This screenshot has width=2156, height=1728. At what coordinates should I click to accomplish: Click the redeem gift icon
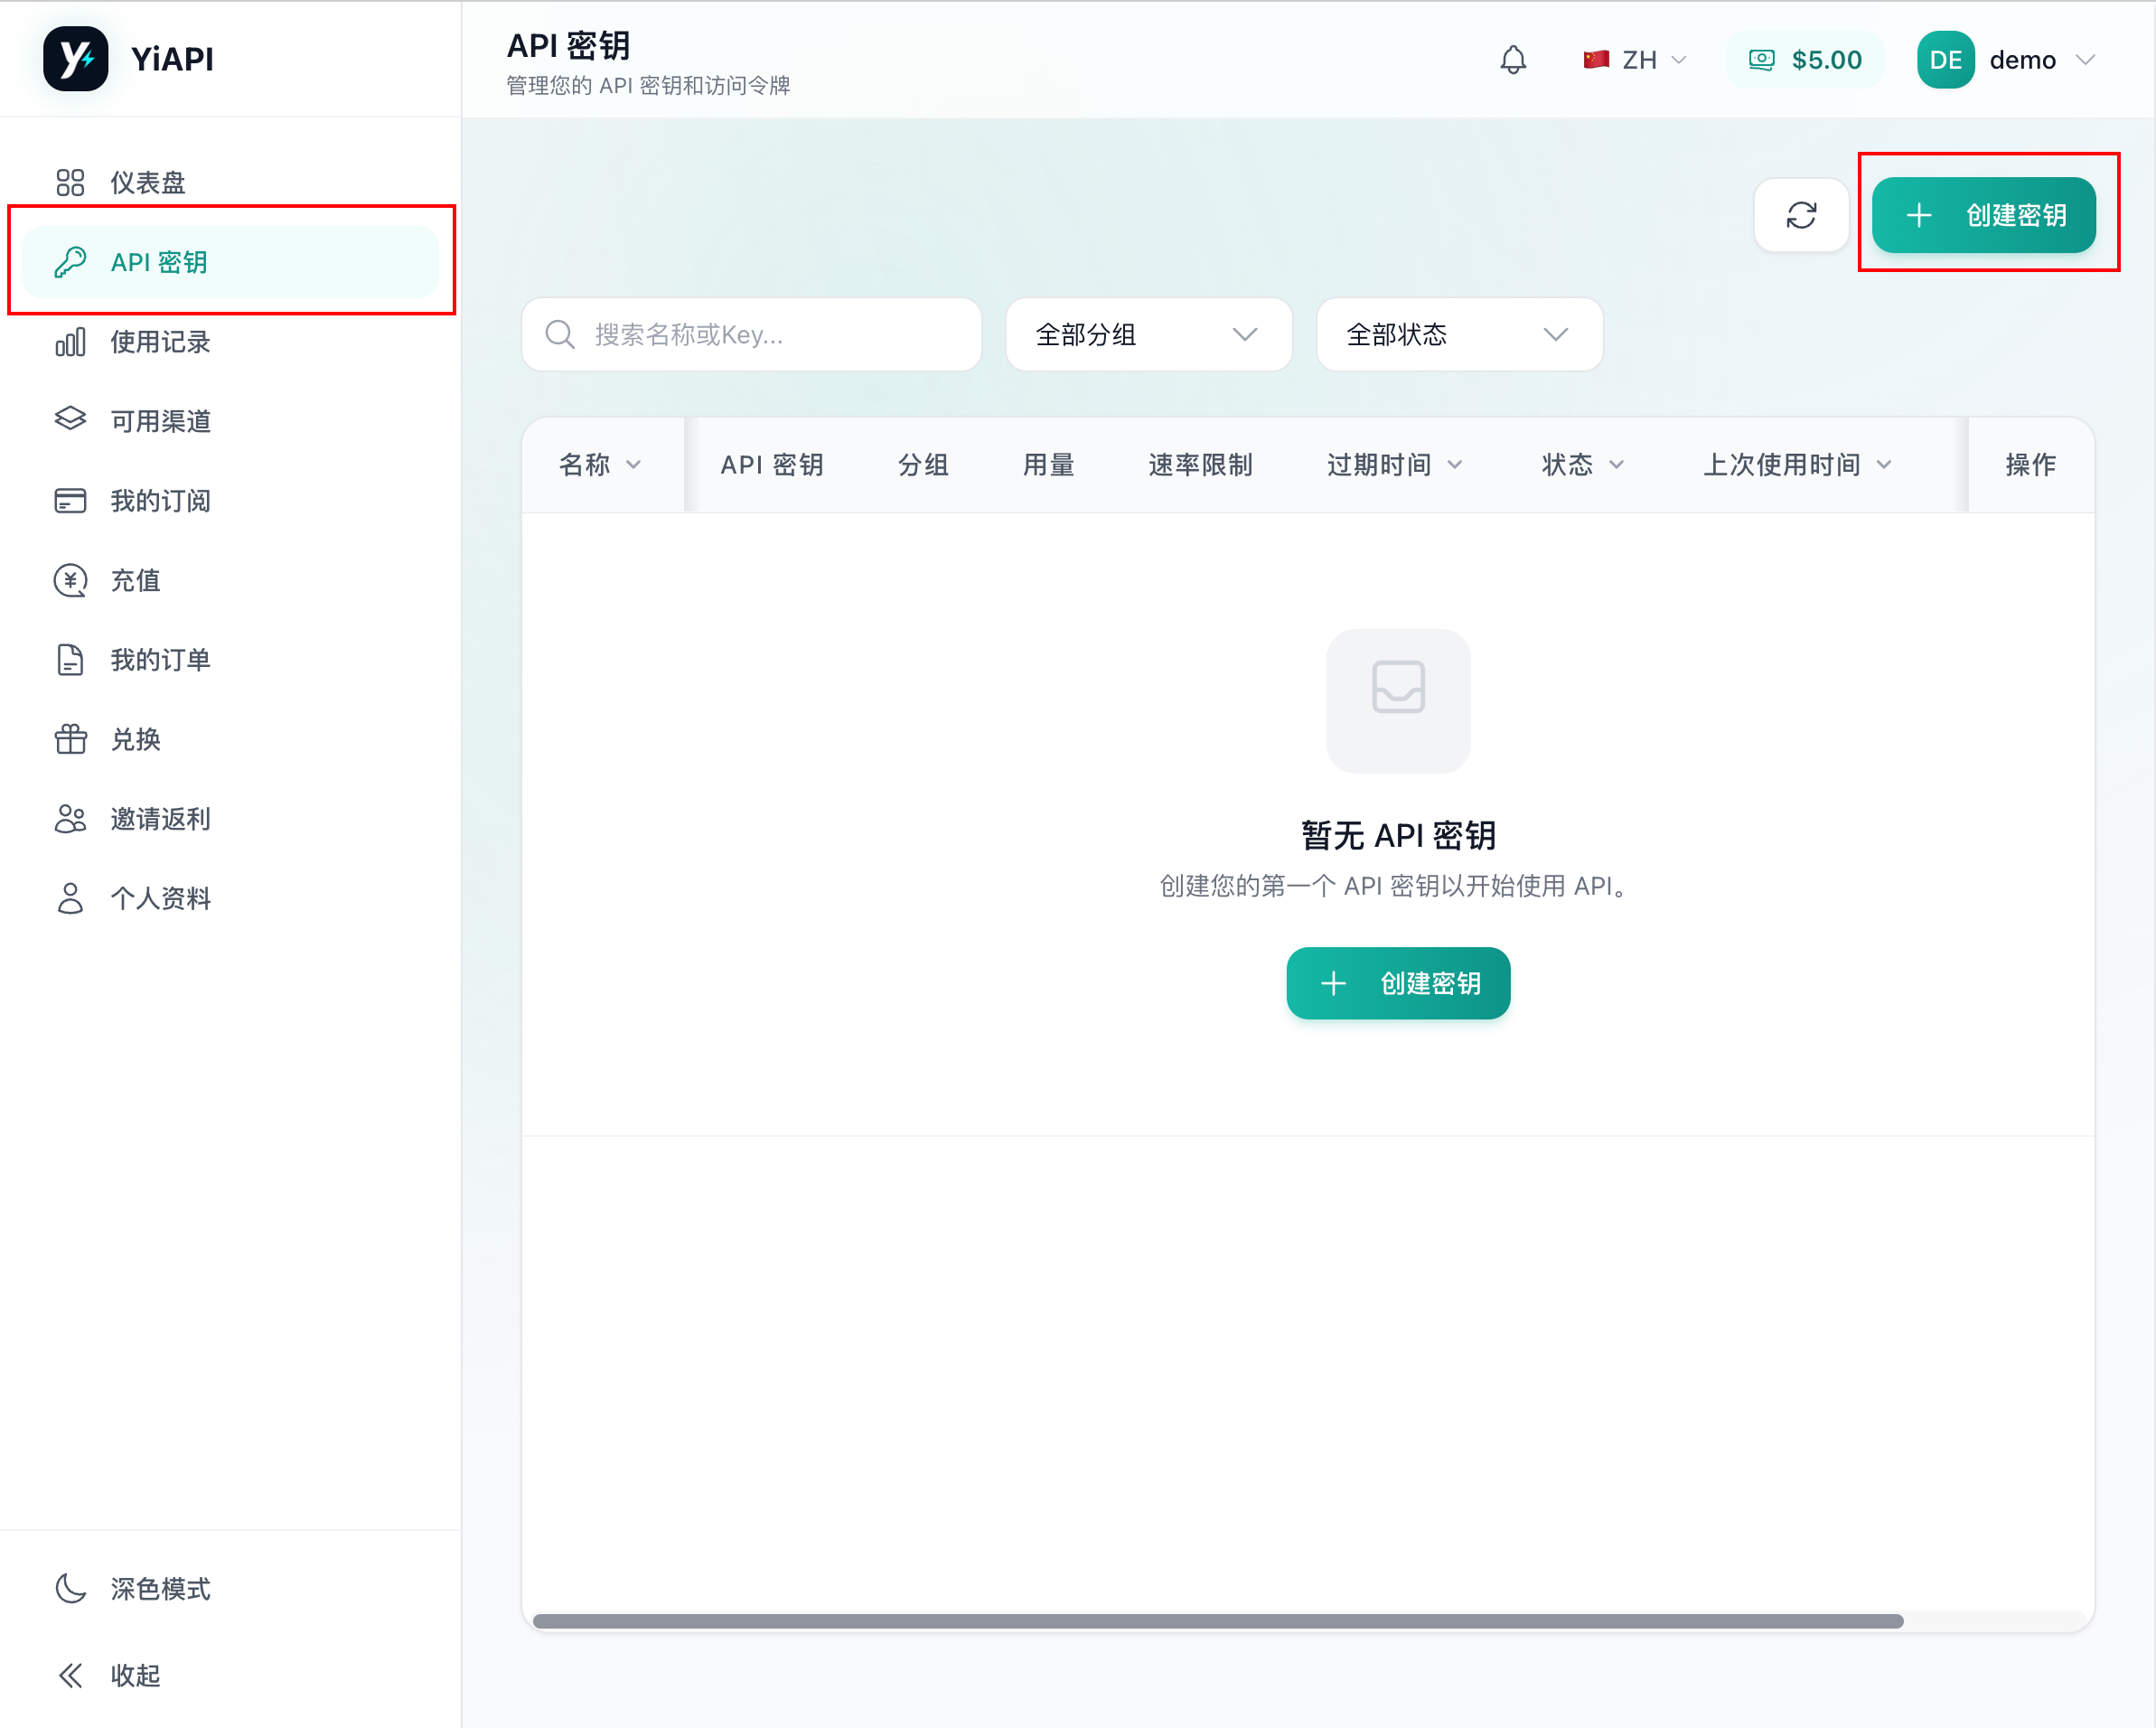pyautogui.click(x=70, y=739)
